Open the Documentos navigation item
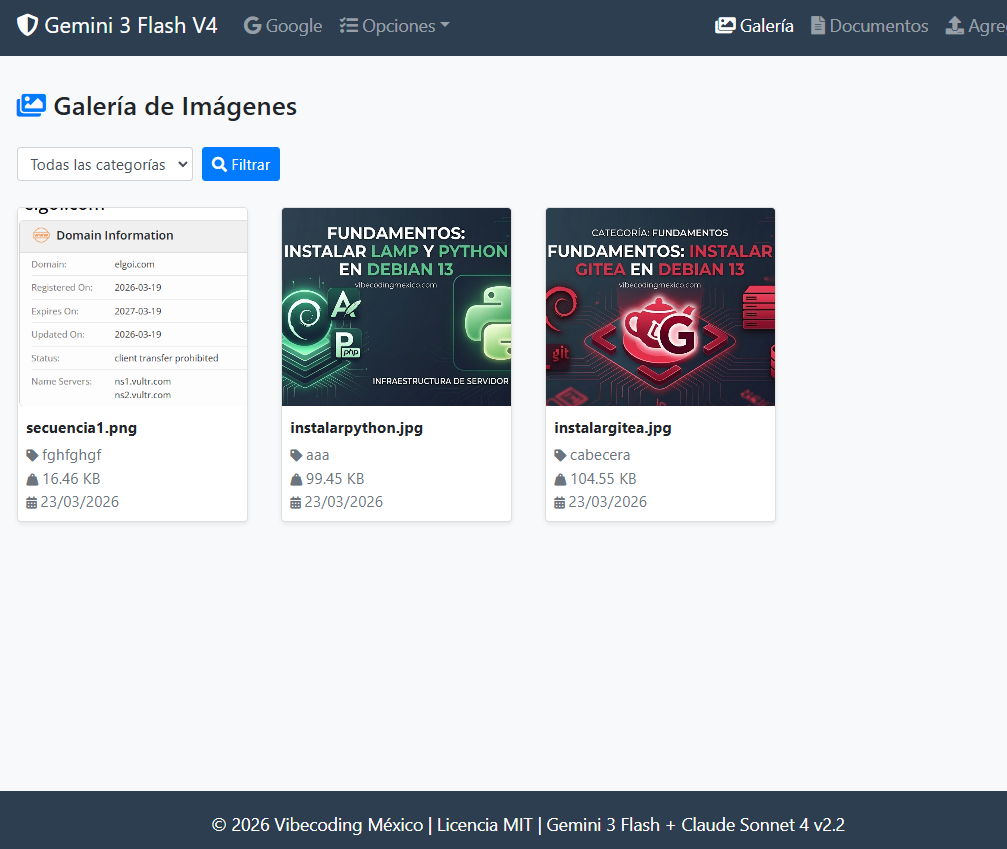Image resolution: width=1007 pixels, height=849 pixels. point(869,26)
